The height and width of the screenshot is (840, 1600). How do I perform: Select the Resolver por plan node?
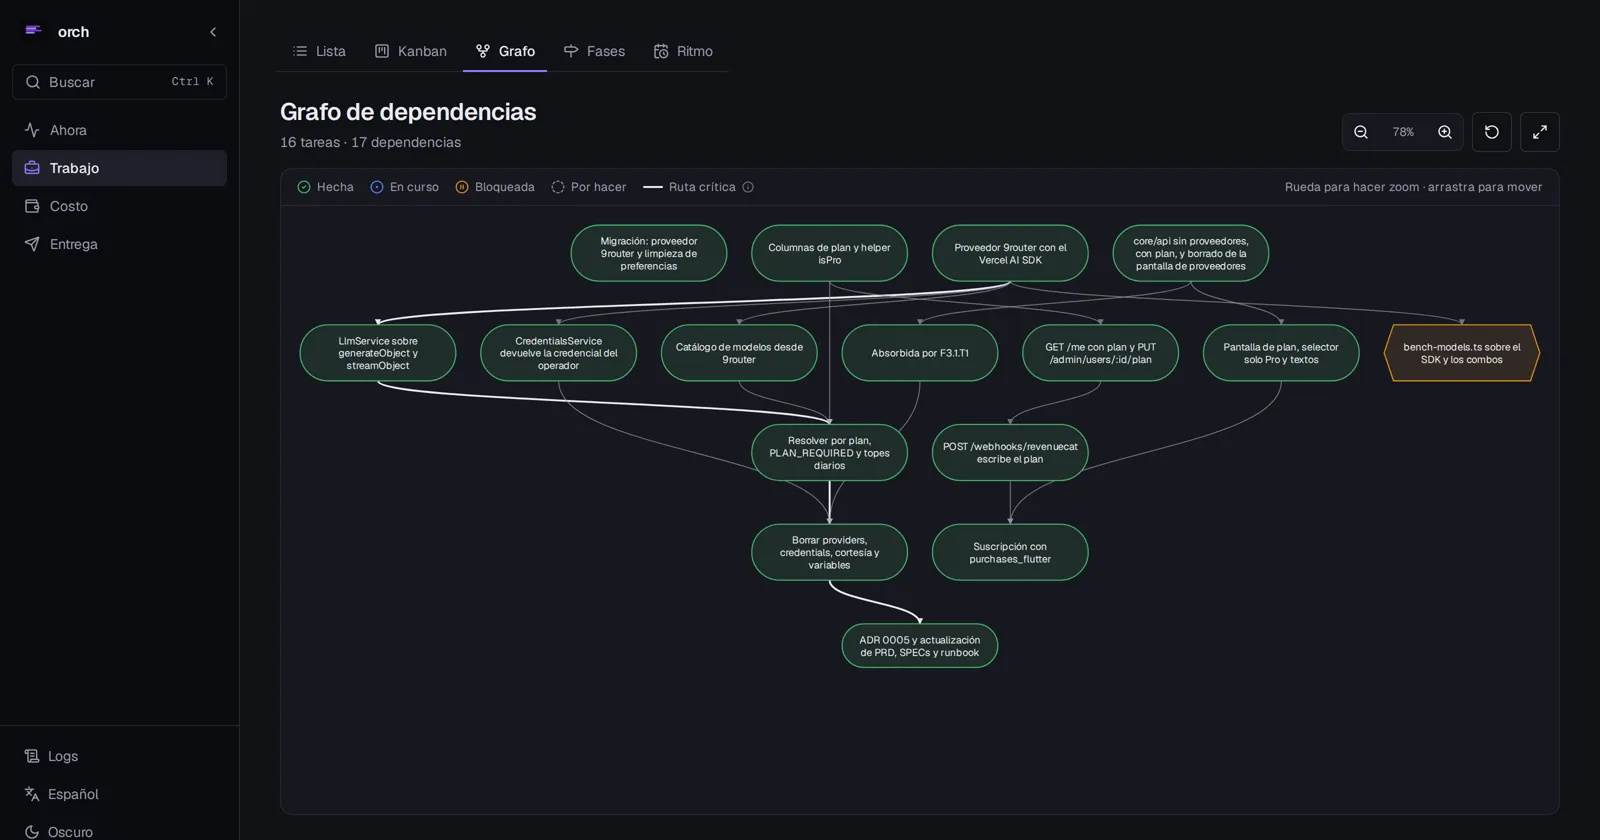(829, 453)
